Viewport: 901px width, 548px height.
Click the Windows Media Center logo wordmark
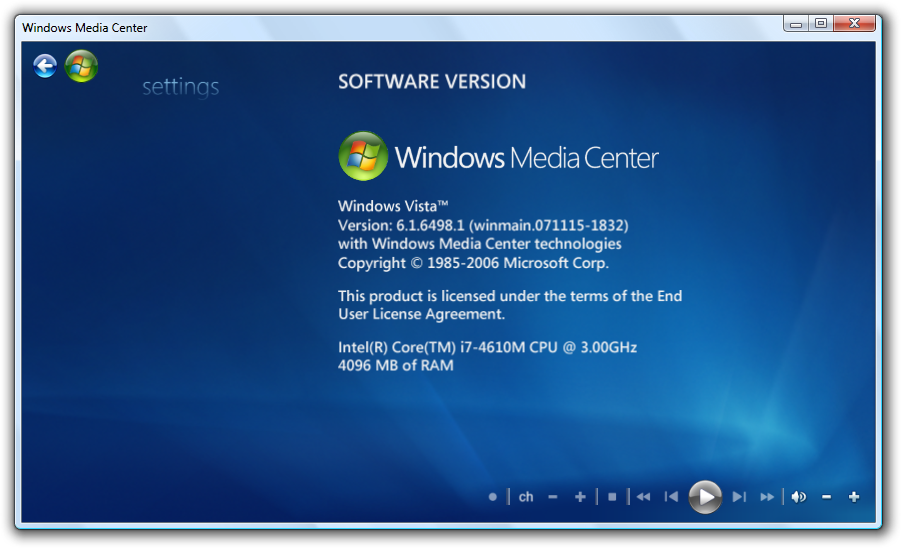(x=526, y=157)
